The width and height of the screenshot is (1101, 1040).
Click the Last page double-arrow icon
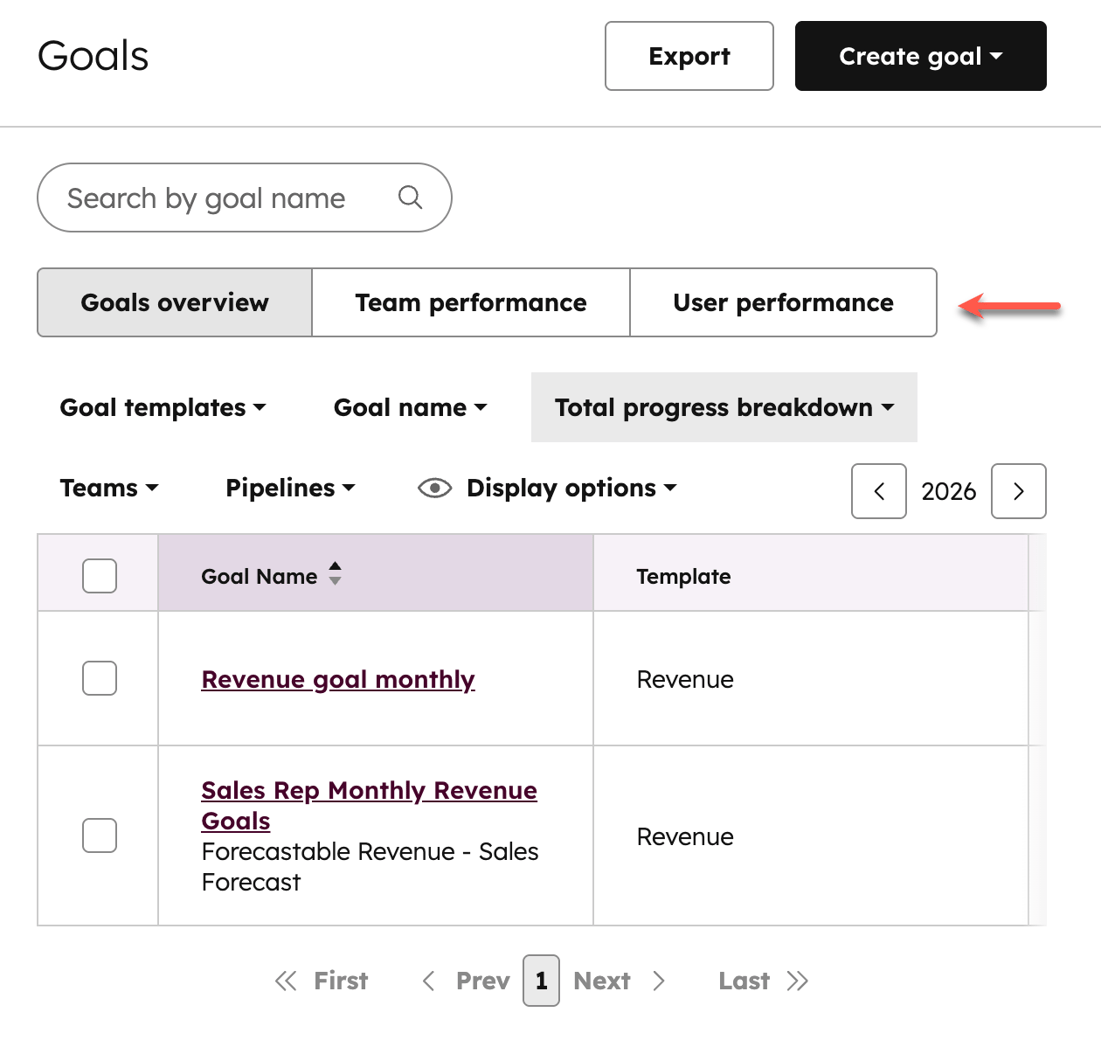796,981
